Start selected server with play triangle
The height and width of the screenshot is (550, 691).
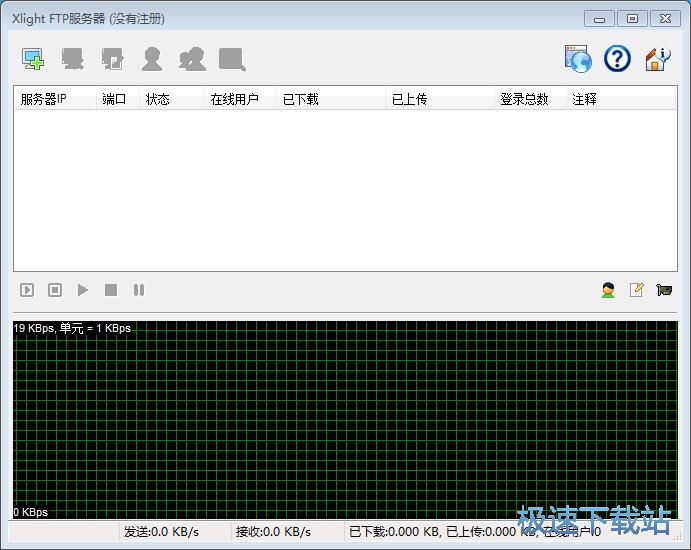coord(83,290)
